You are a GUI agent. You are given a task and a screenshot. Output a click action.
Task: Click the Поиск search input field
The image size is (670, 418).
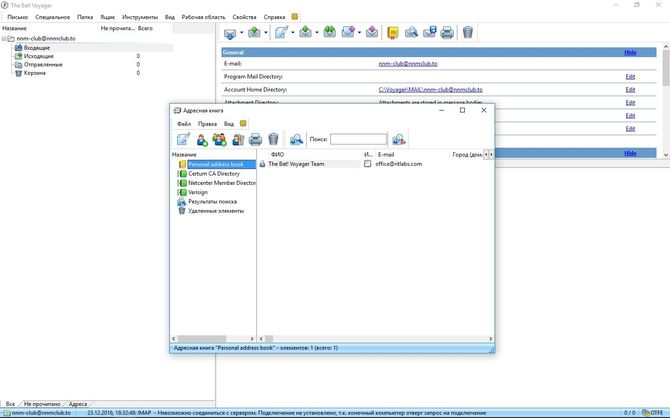pos(358,139)
